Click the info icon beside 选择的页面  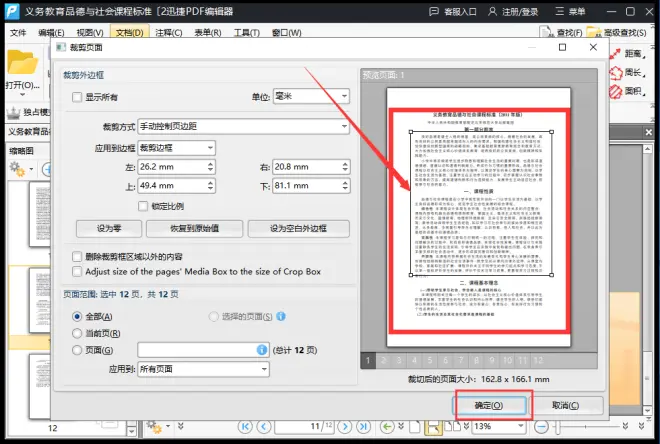(x=281, y=316)
